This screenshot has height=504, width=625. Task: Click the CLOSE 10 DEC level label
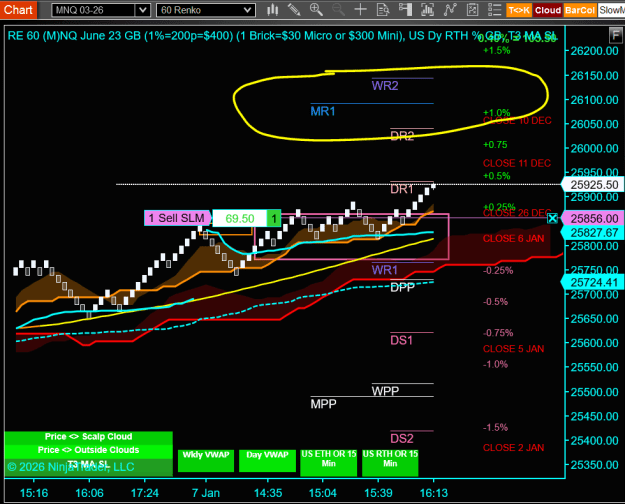517,120
